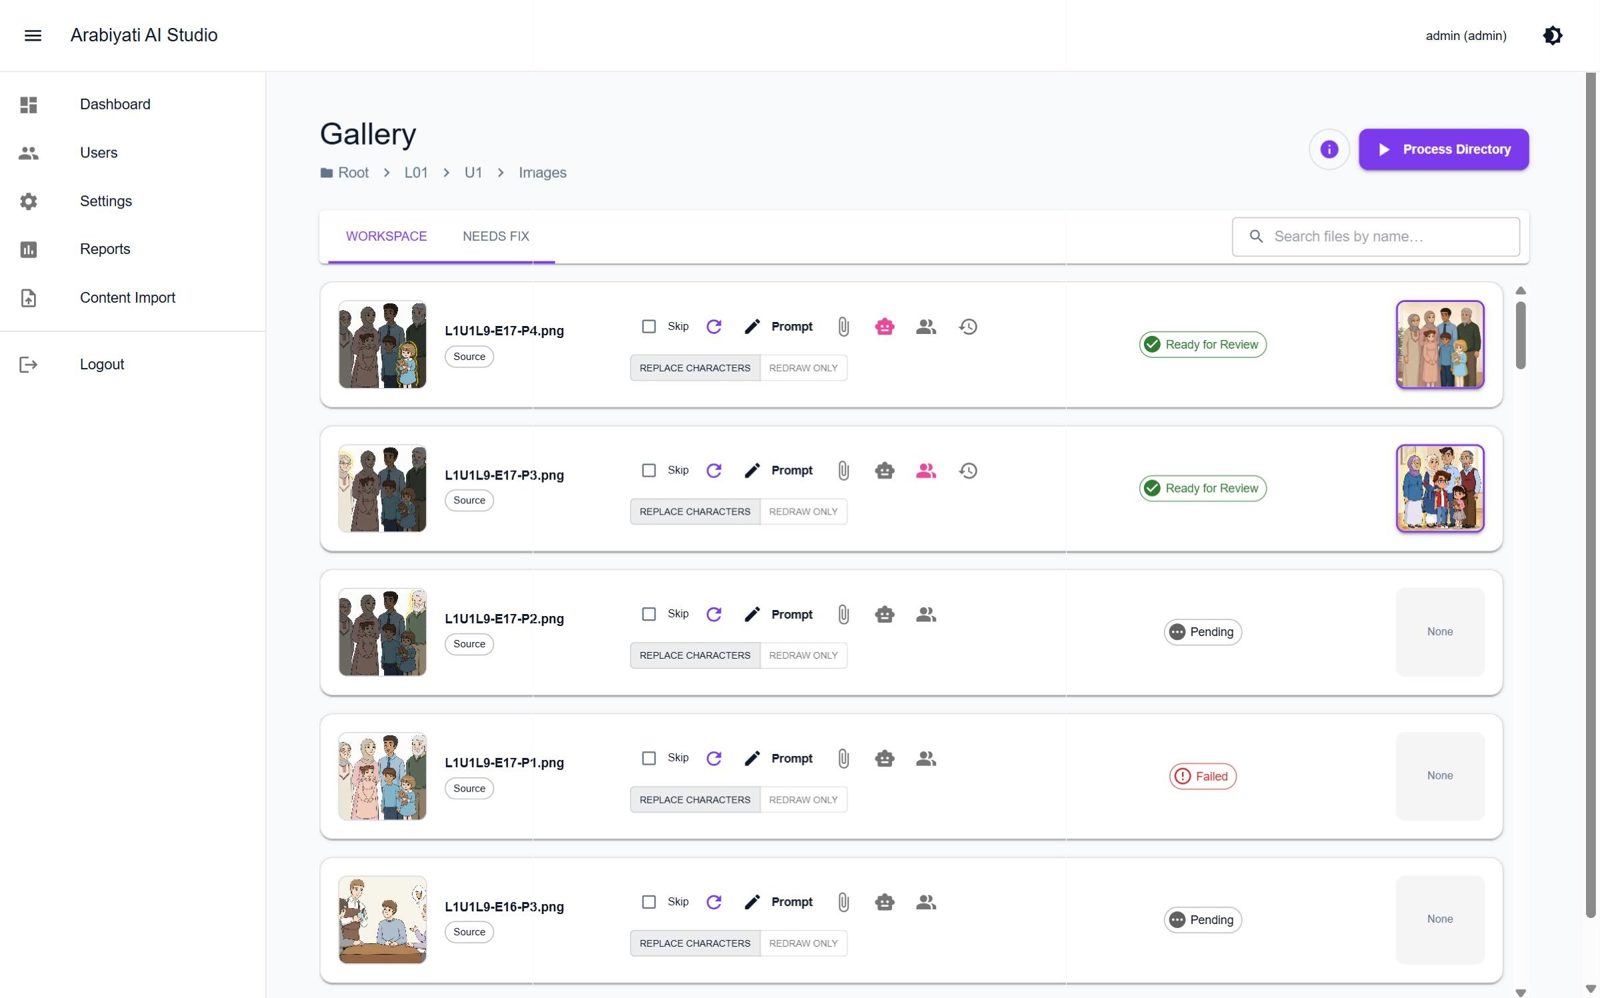Edit Prompt for L1U1L9-E17-P3.png
Image resolution: width=1600 pixels, height=998 pixels.
pos(779,471)
